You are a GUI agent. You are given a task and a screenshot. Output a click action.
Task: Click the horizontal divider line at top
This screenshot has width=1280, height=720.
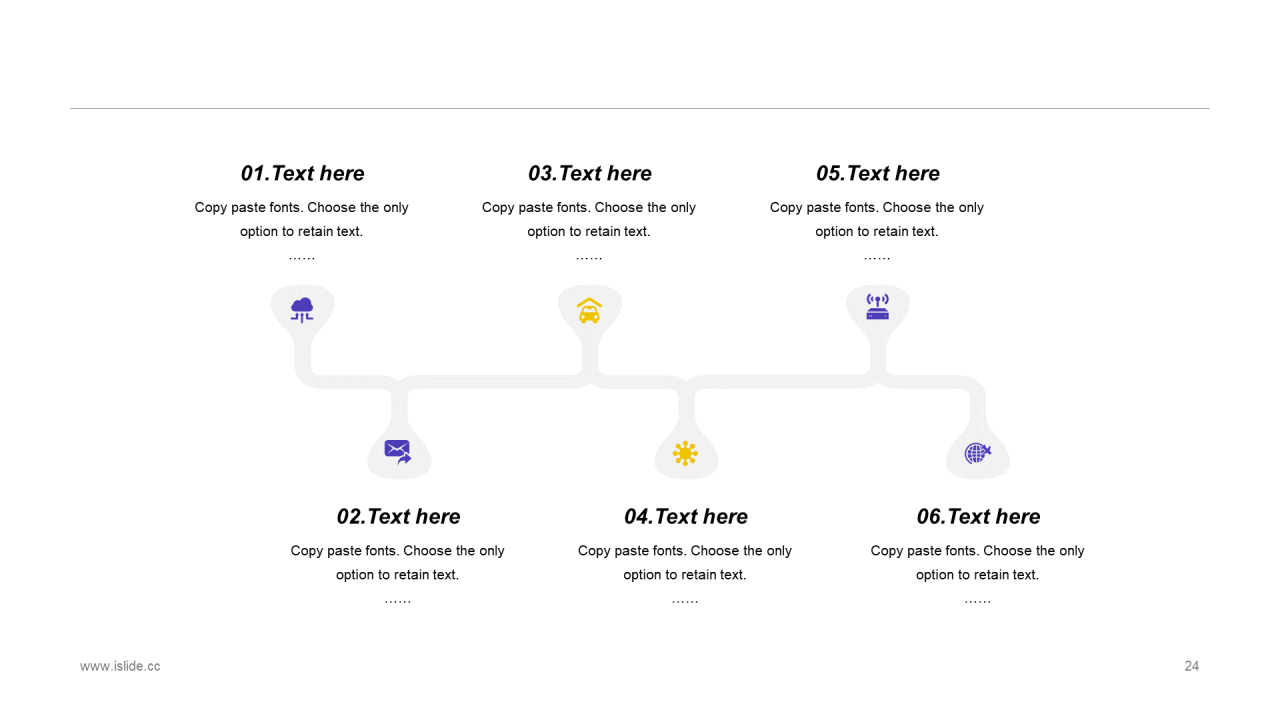[x=640, y=108]
